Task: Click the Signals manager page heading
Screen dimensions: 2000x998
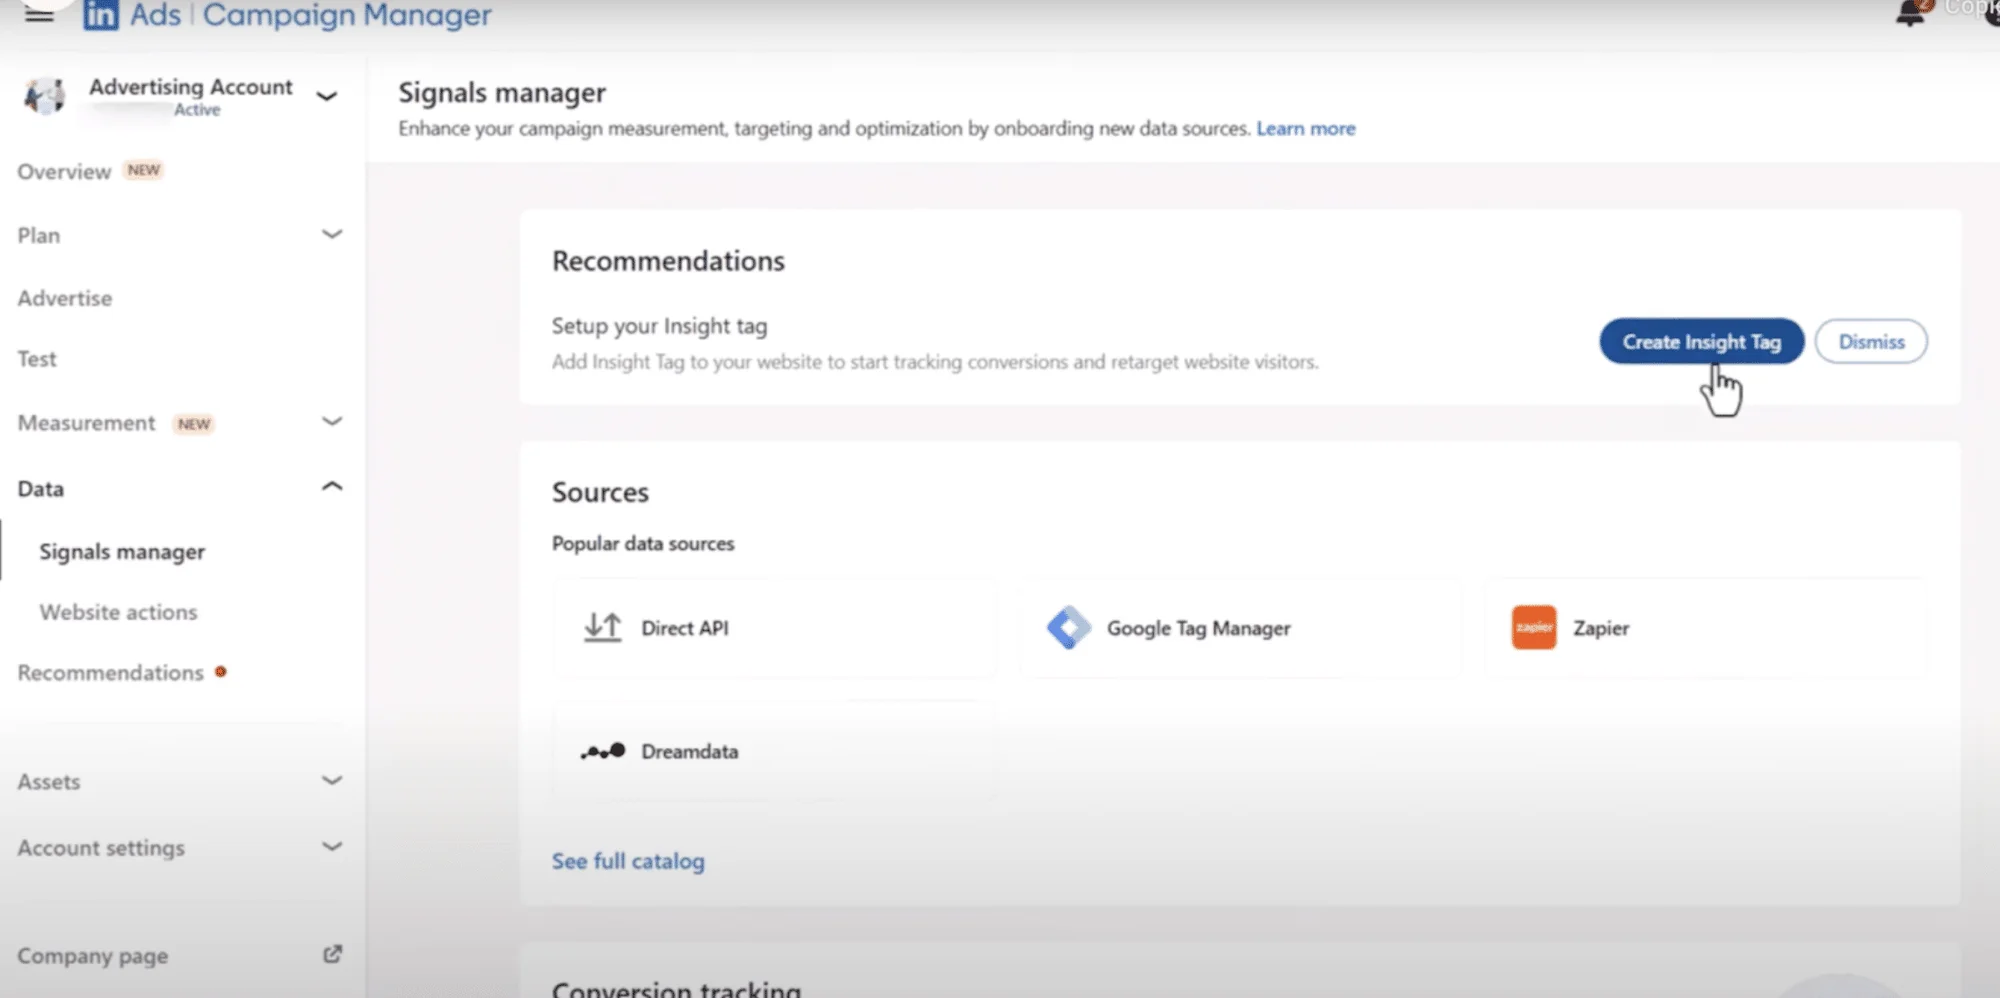Action: pos(502,93)
